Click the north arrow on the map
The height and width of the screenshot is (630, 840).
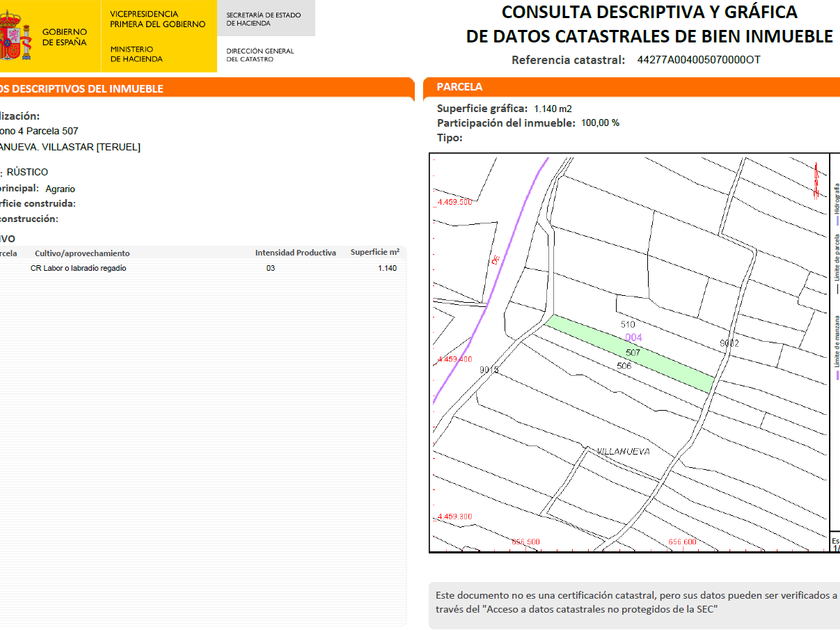tap(816, 181)
